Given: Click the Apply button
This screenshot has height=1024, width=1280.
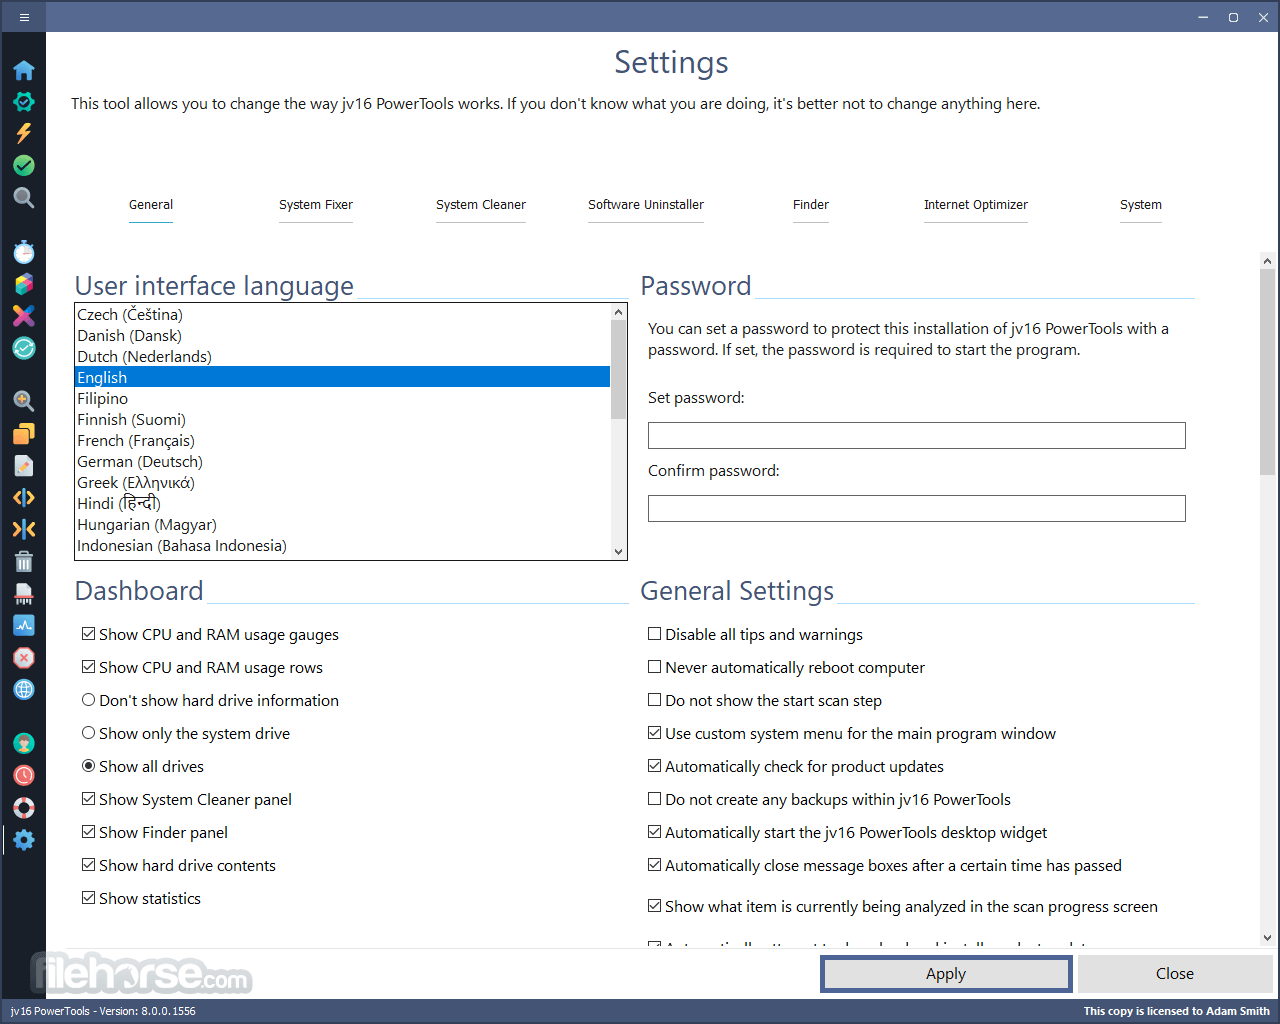Looking at the screenshot, I should 946,974.
